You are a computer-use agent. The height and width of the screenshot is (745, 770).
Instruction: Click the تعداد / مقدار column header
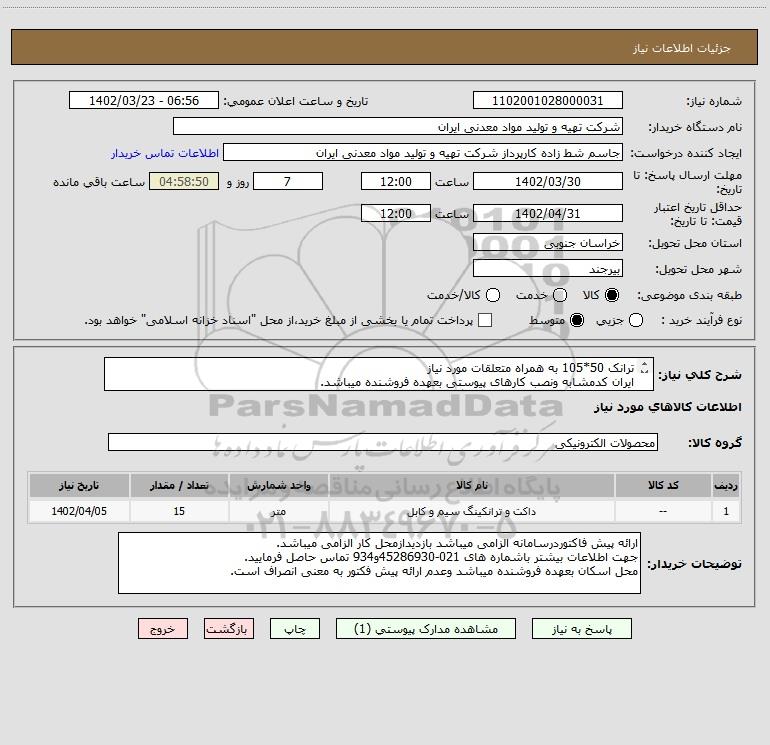coord(179,485)
